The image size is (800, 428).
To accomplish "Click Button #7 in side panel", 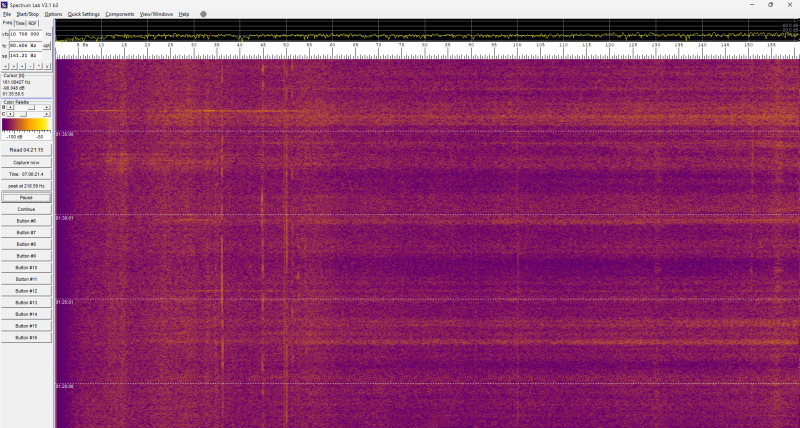I will pyautogui.click(x=26, y=233).
